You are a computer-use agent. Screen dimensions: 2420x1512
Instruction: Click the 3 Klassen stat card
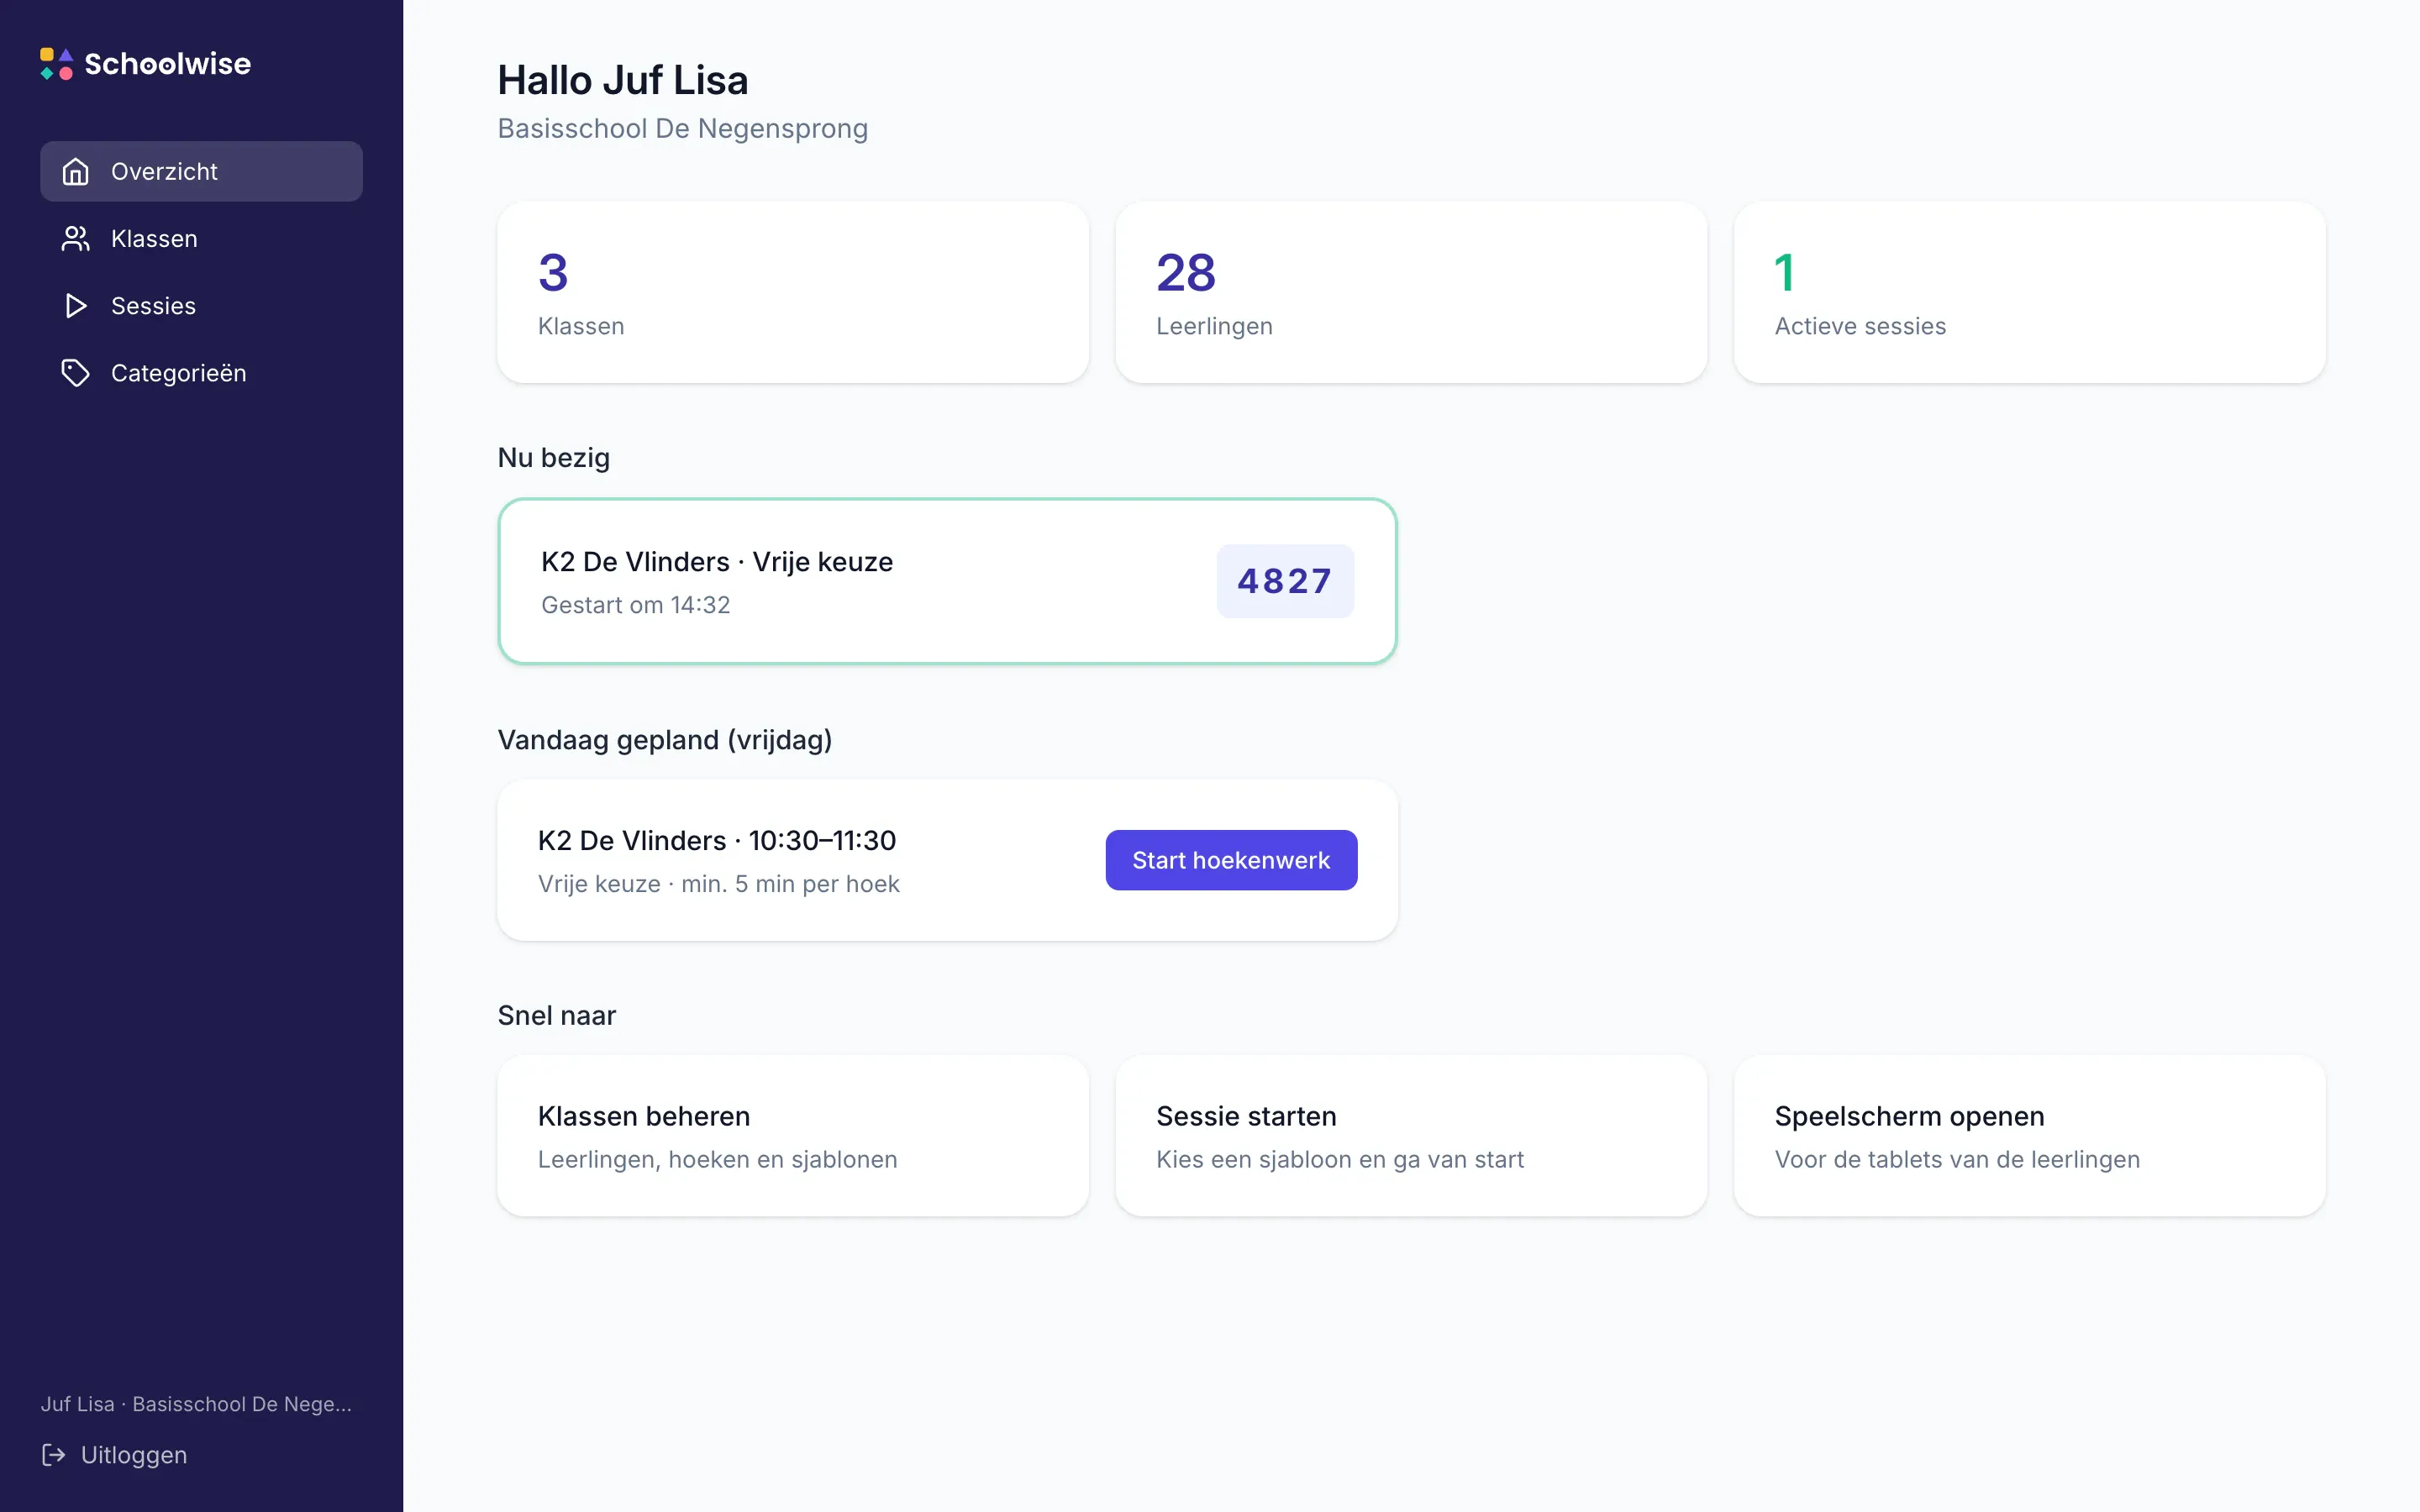(x=793, y=293)
